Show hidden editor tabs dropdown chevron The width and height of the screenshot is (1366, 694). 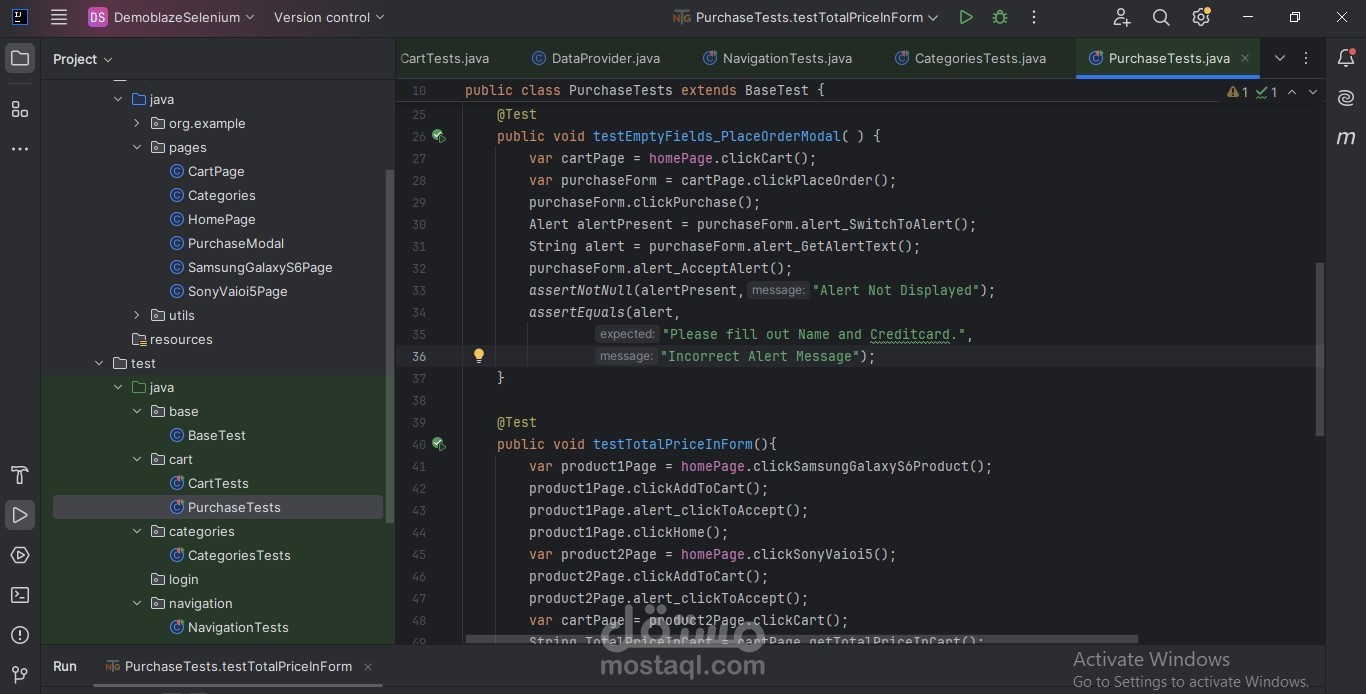click(1279, 58)
